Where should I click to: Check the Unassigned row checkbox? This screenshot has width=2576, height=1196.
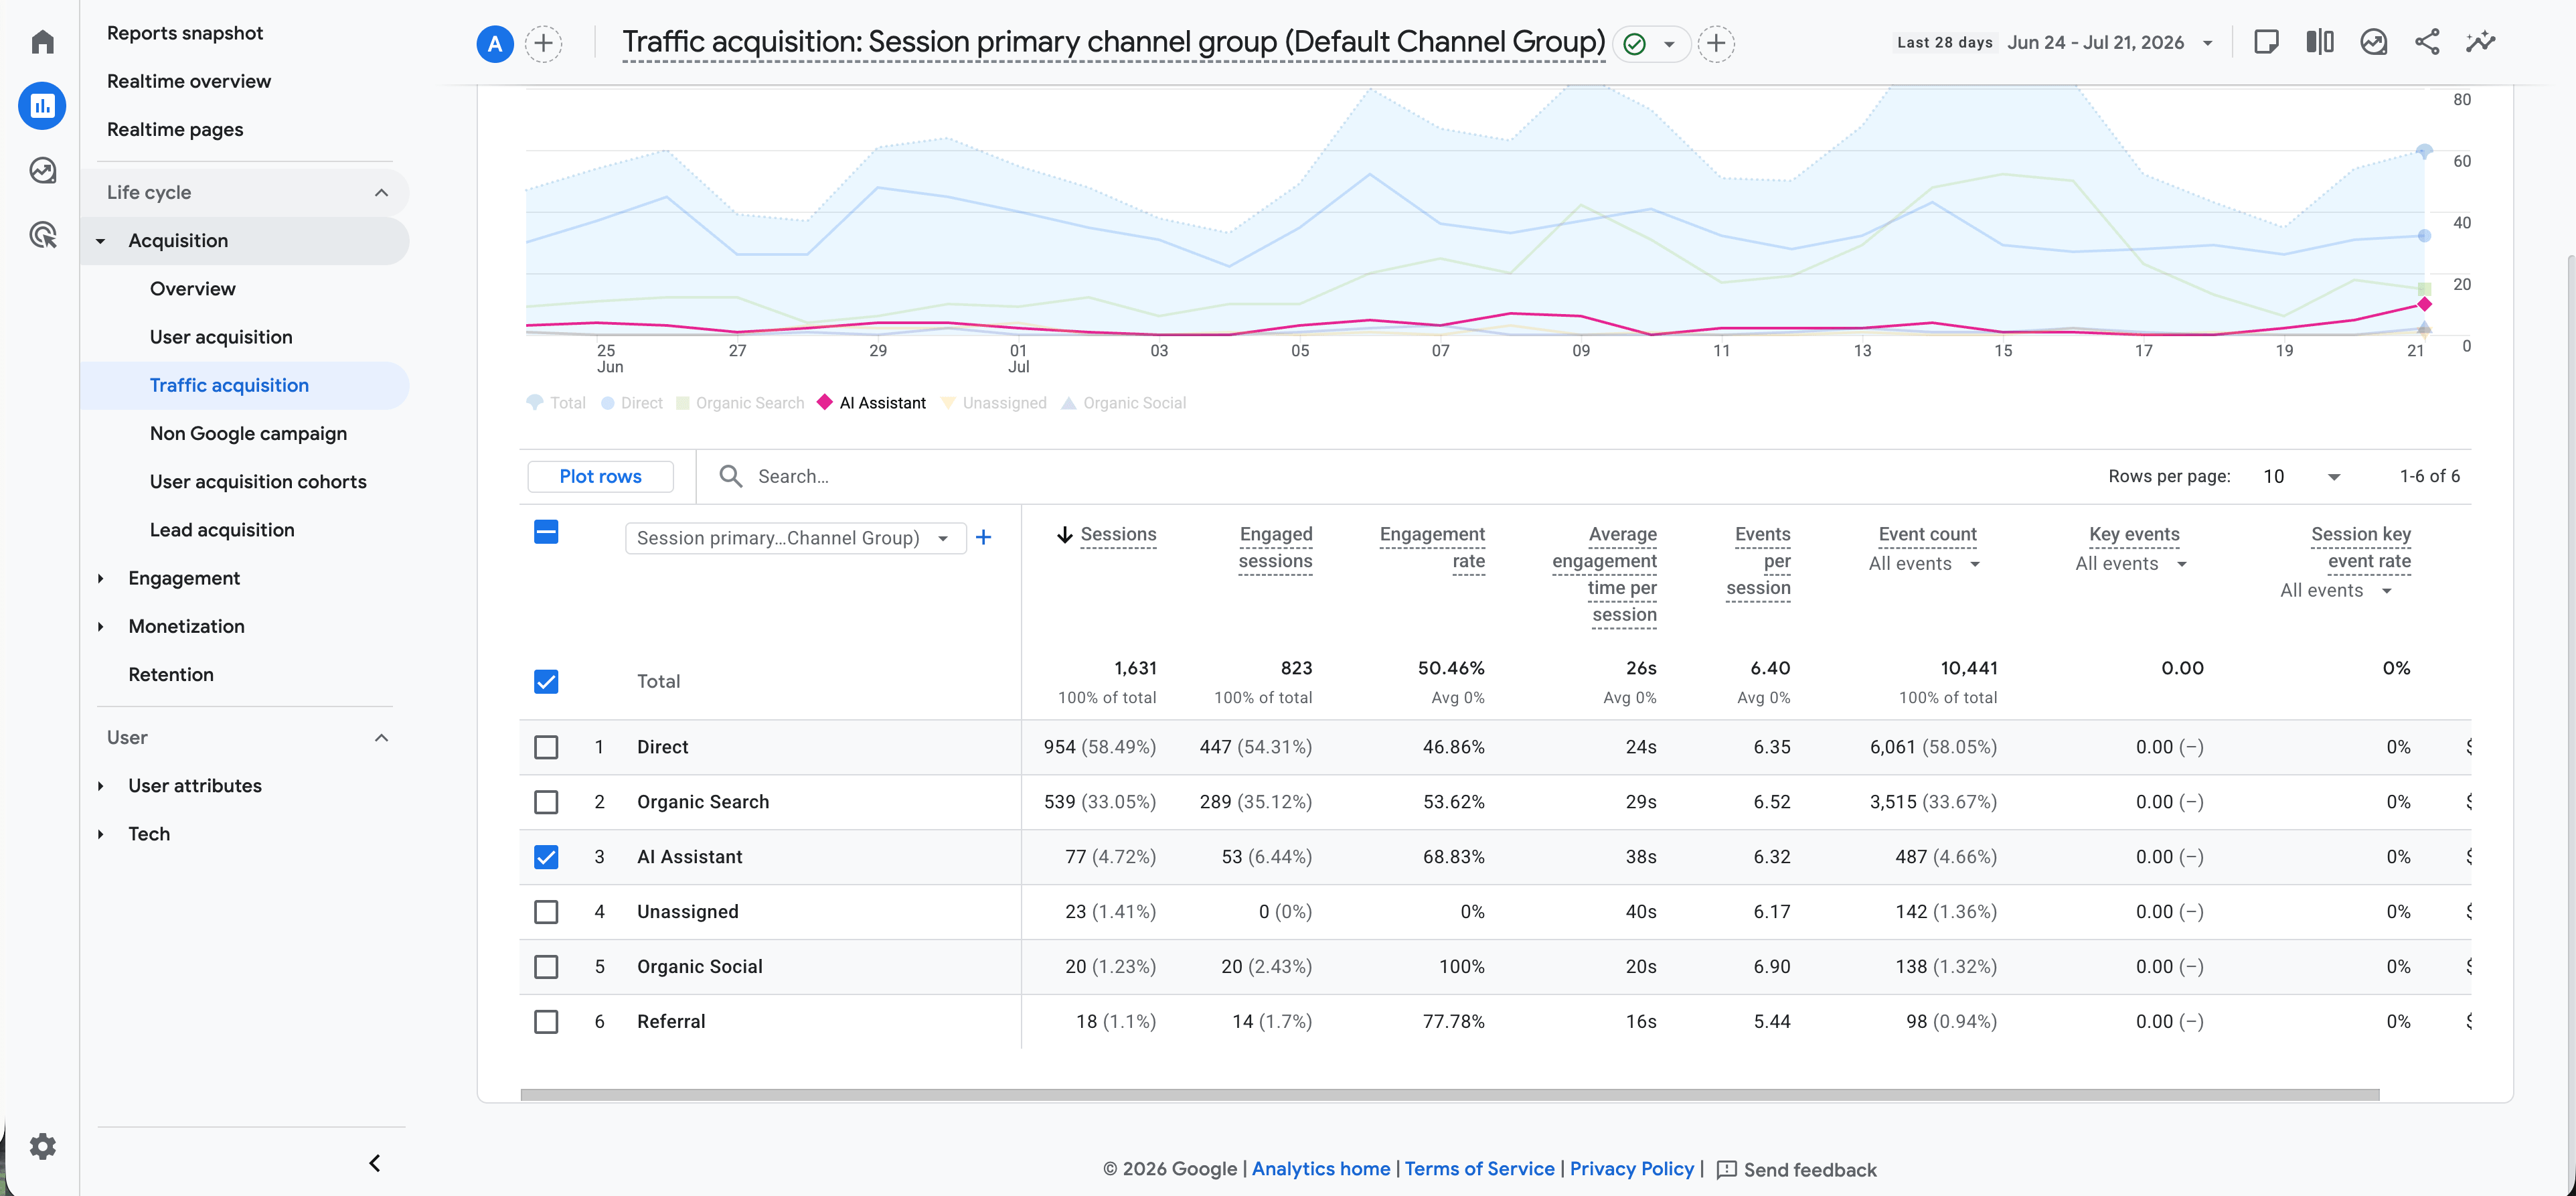(546, 912)
